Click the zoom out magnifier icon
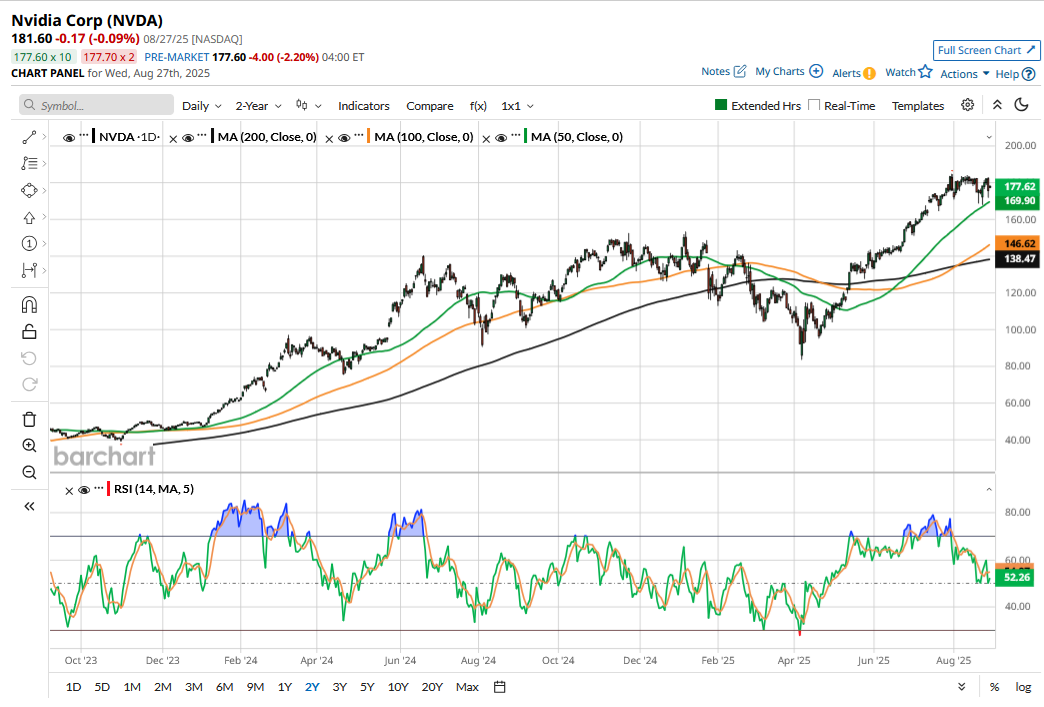 (x=29, y=473)
